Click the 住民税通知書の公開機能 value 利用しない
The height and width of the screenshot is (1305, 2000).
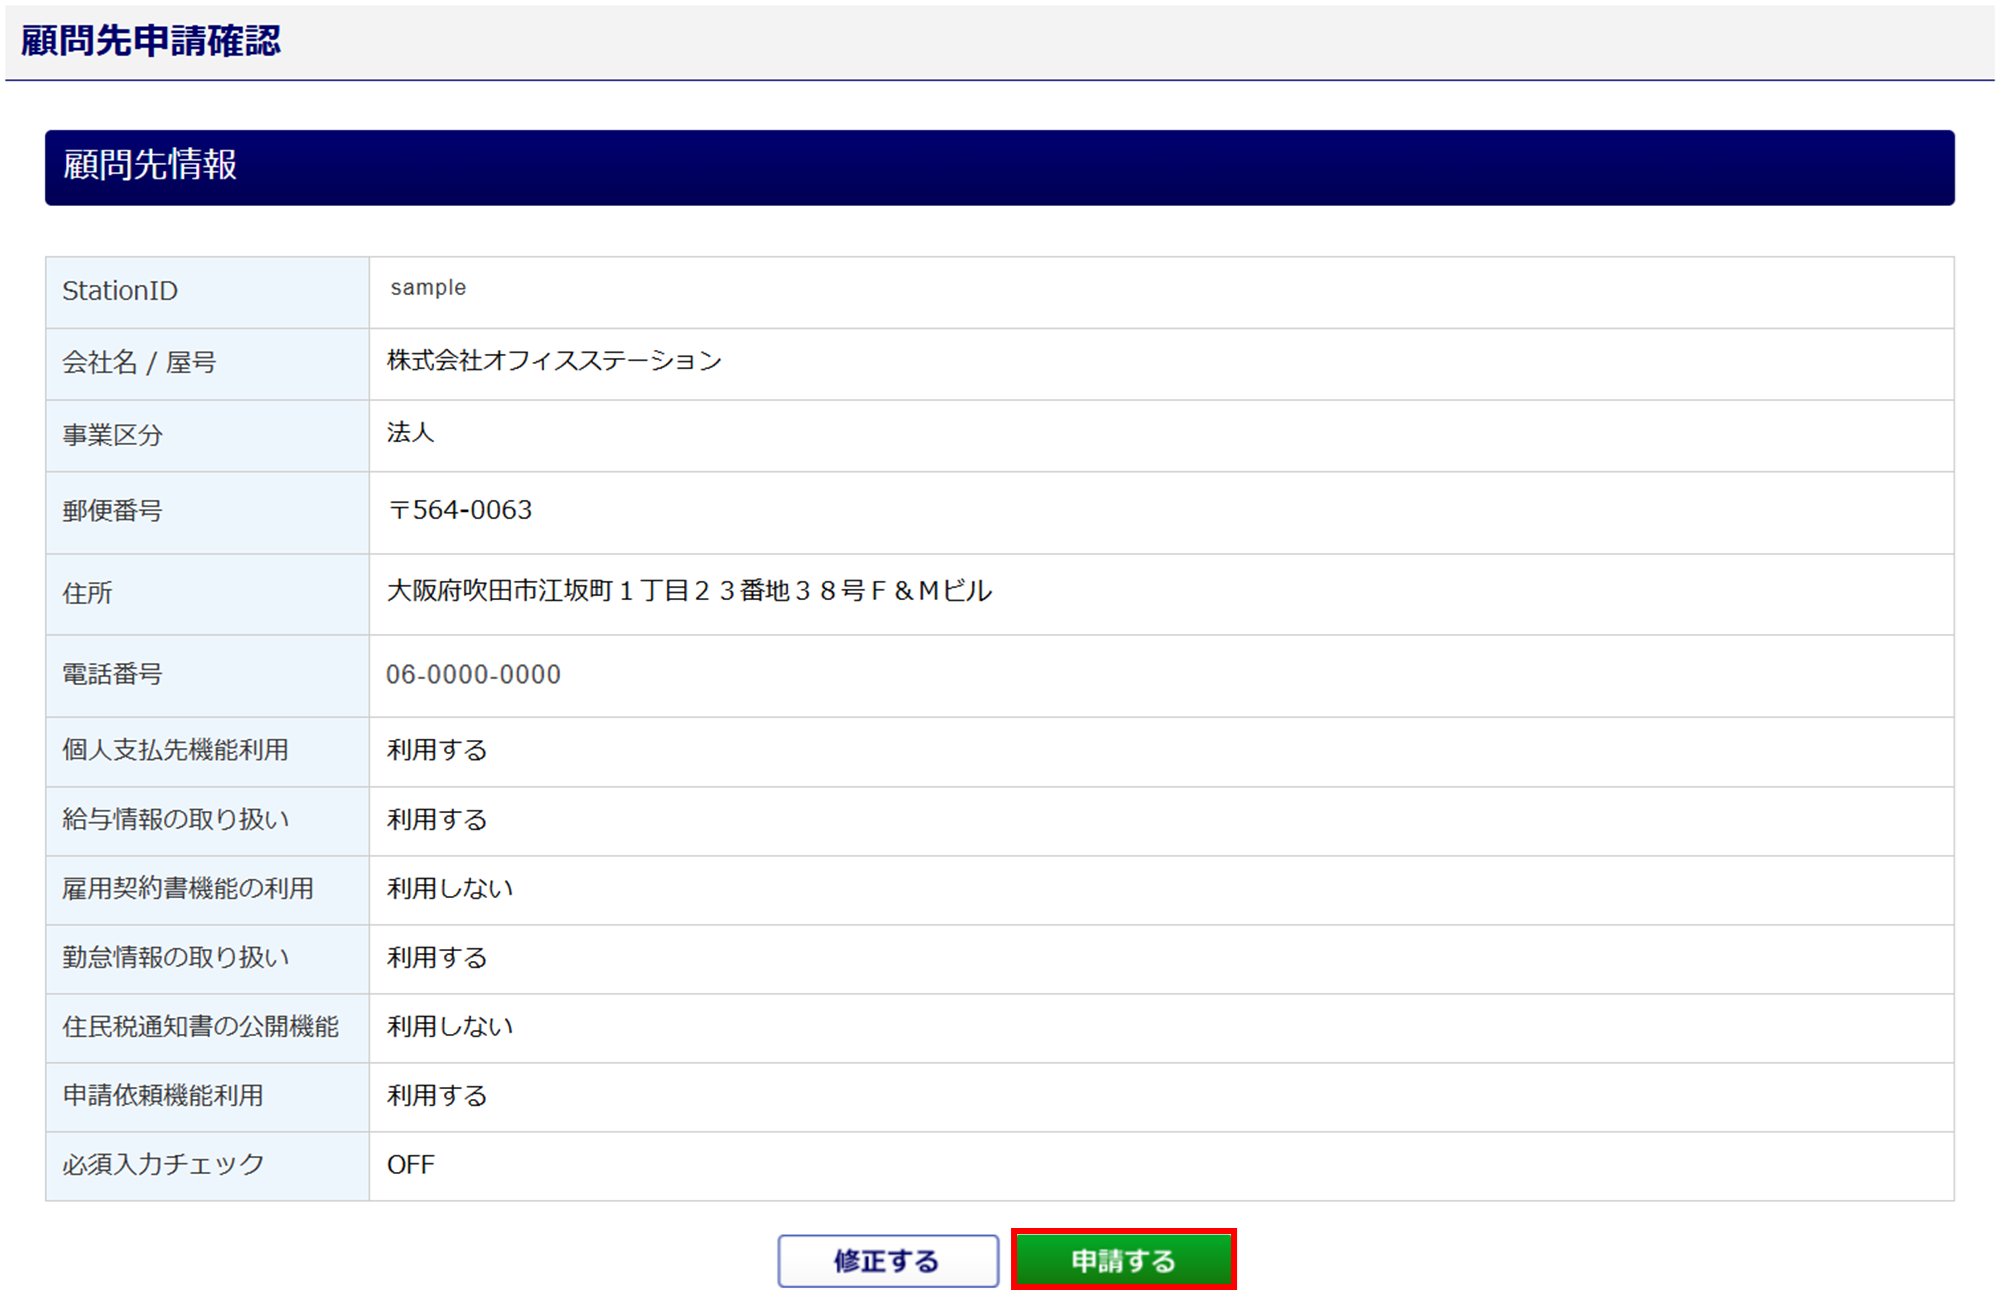(x=450, y=1026)
